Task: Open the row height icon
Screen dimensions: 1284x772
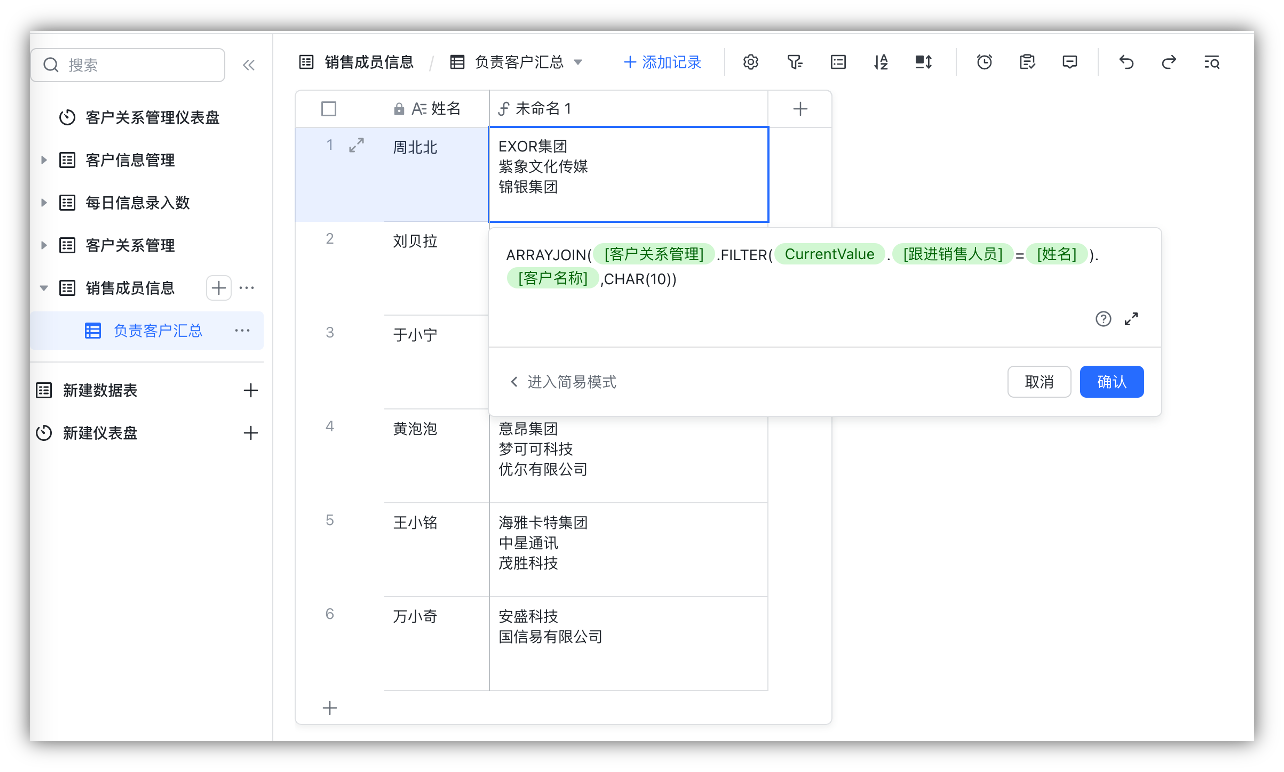Action: 924,62
